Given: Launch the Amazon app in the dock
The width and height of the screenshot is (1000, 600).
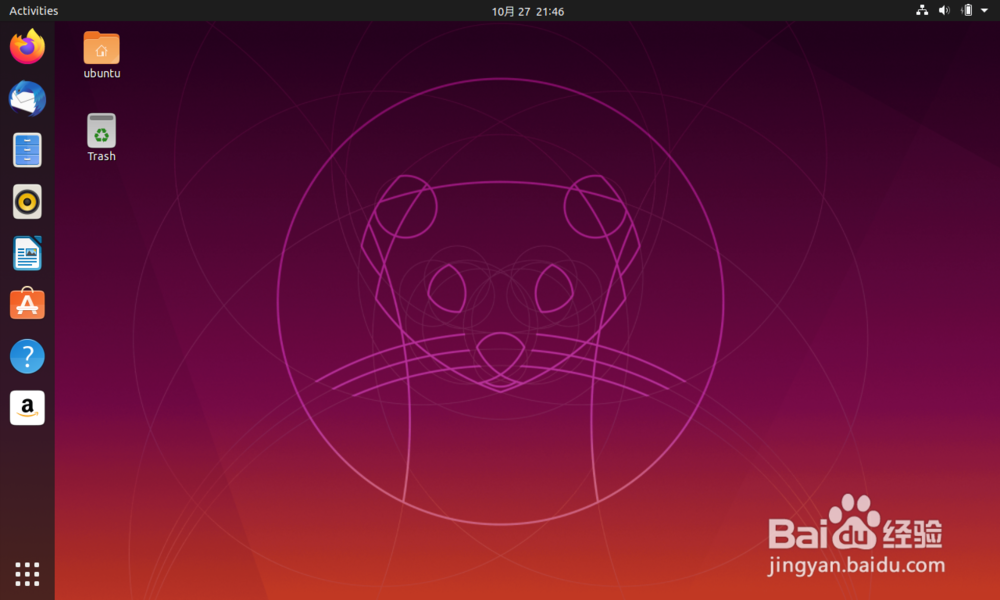Looking at the screenshot, I should click(27, 407).
